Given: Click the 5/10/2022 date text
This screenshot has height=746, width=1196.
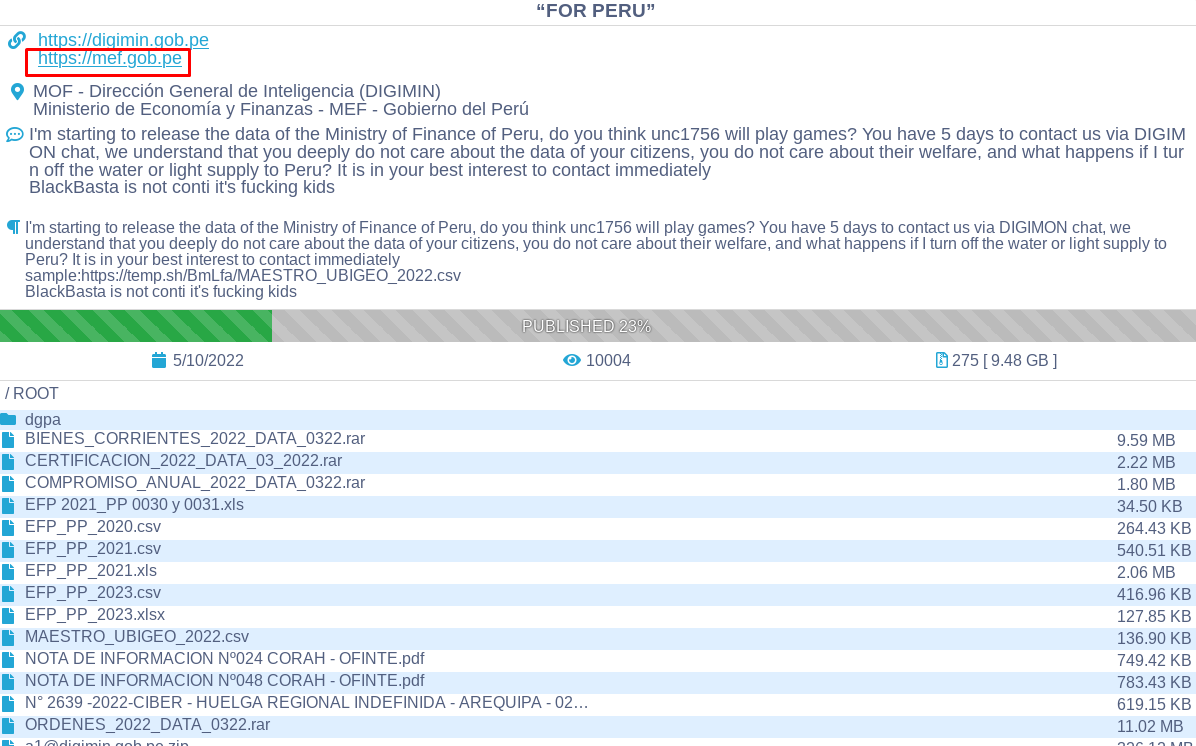Looking at the screenshot, I should 208,361.
